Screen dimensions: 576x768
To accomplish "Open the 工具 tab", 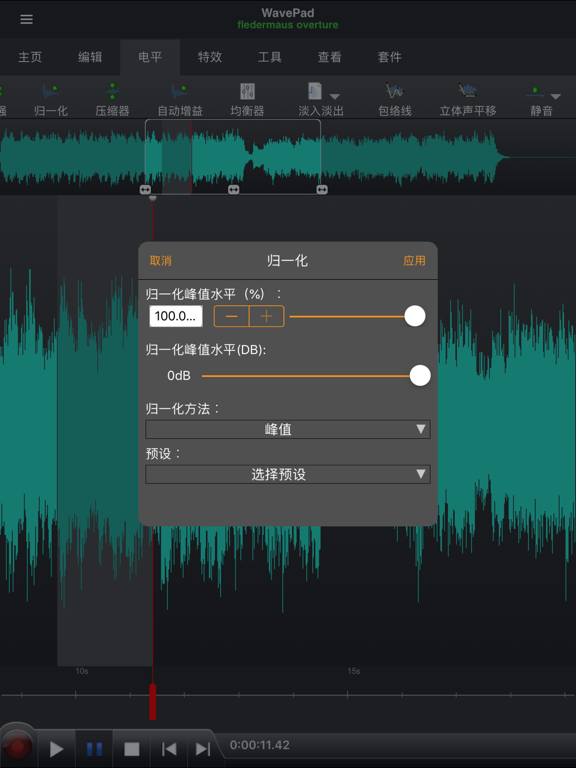I will [x=270, y=57].
